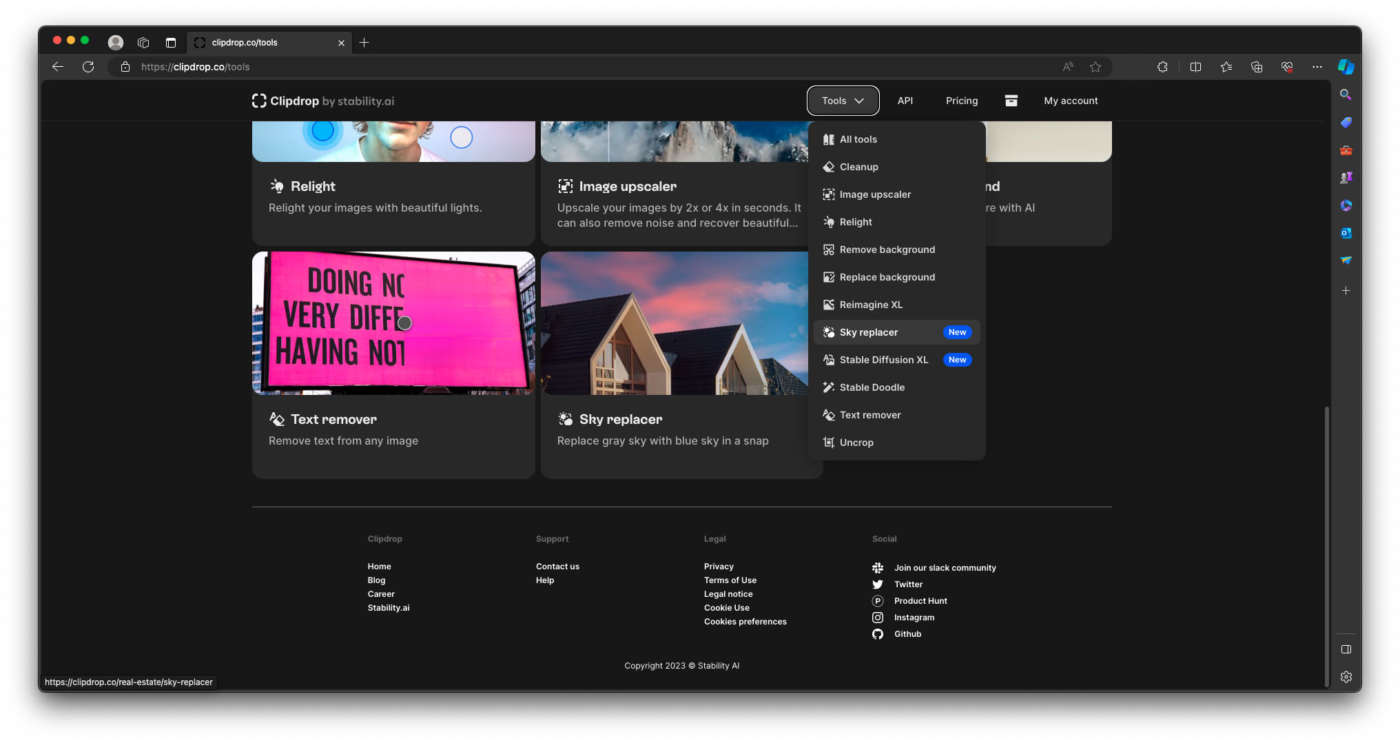
Task: Open sidebar search magnifier icon
Action: [1346, 95]
